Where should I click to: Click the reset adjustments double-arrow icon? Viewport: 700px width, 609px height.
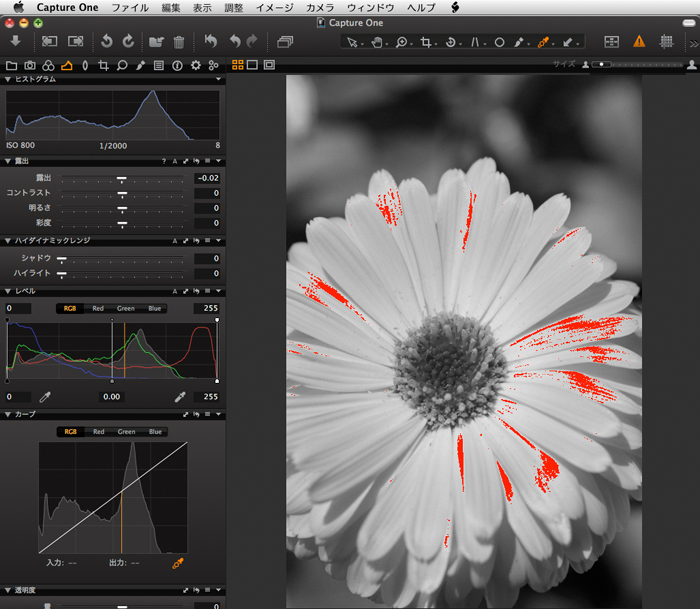[x=211, y=41]
